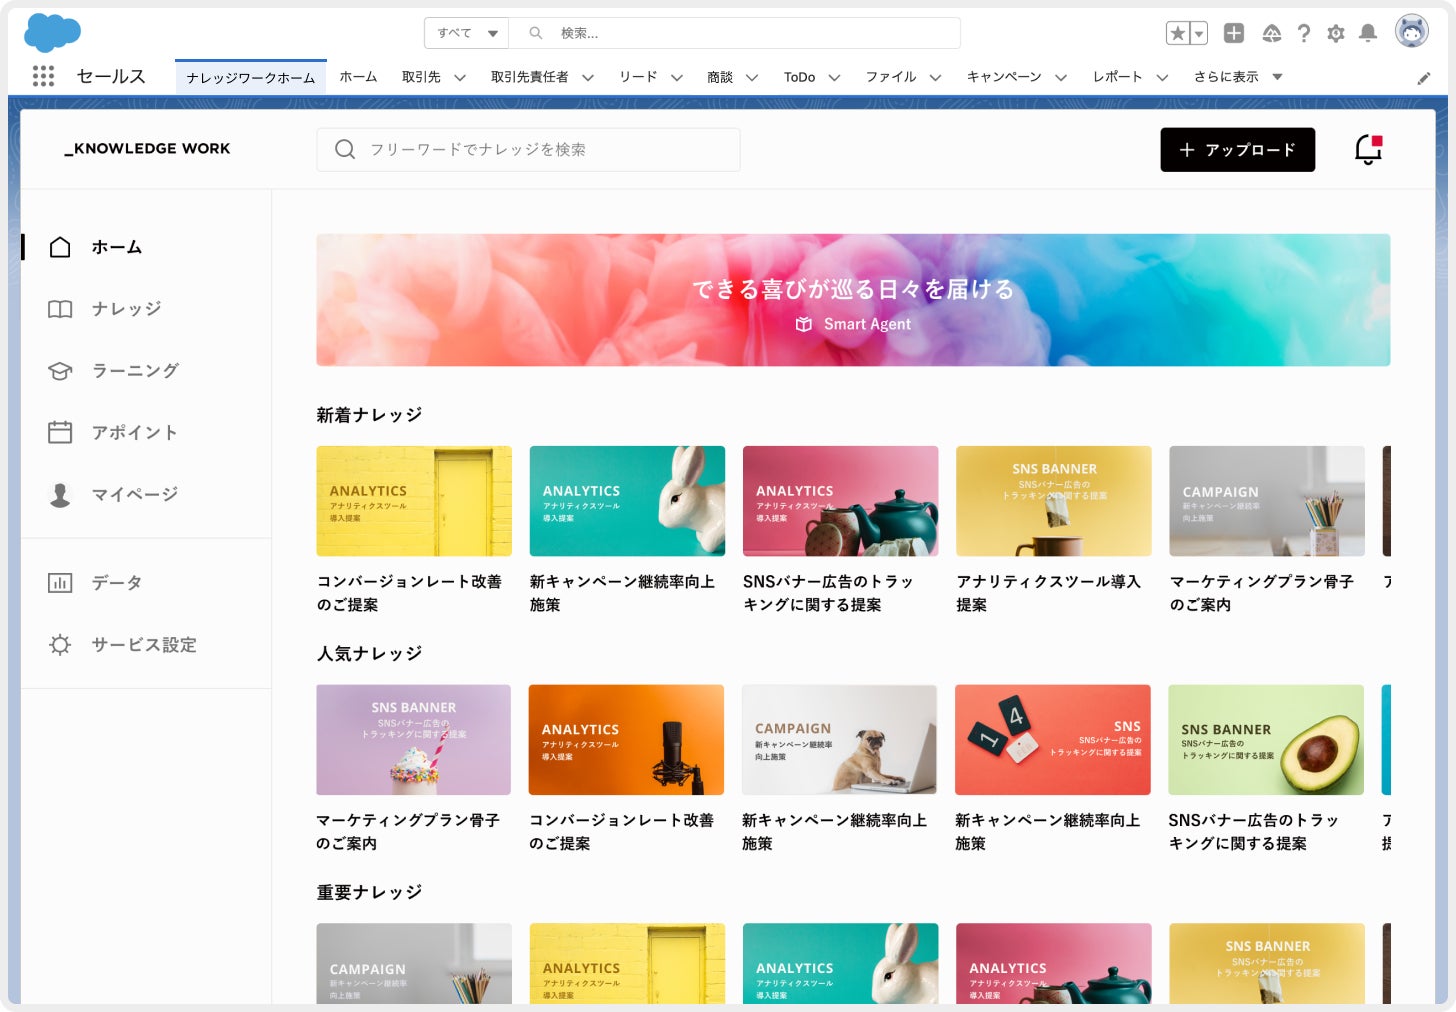
Task: Click the magnifier icon in knowledge search
Action: 345,149
